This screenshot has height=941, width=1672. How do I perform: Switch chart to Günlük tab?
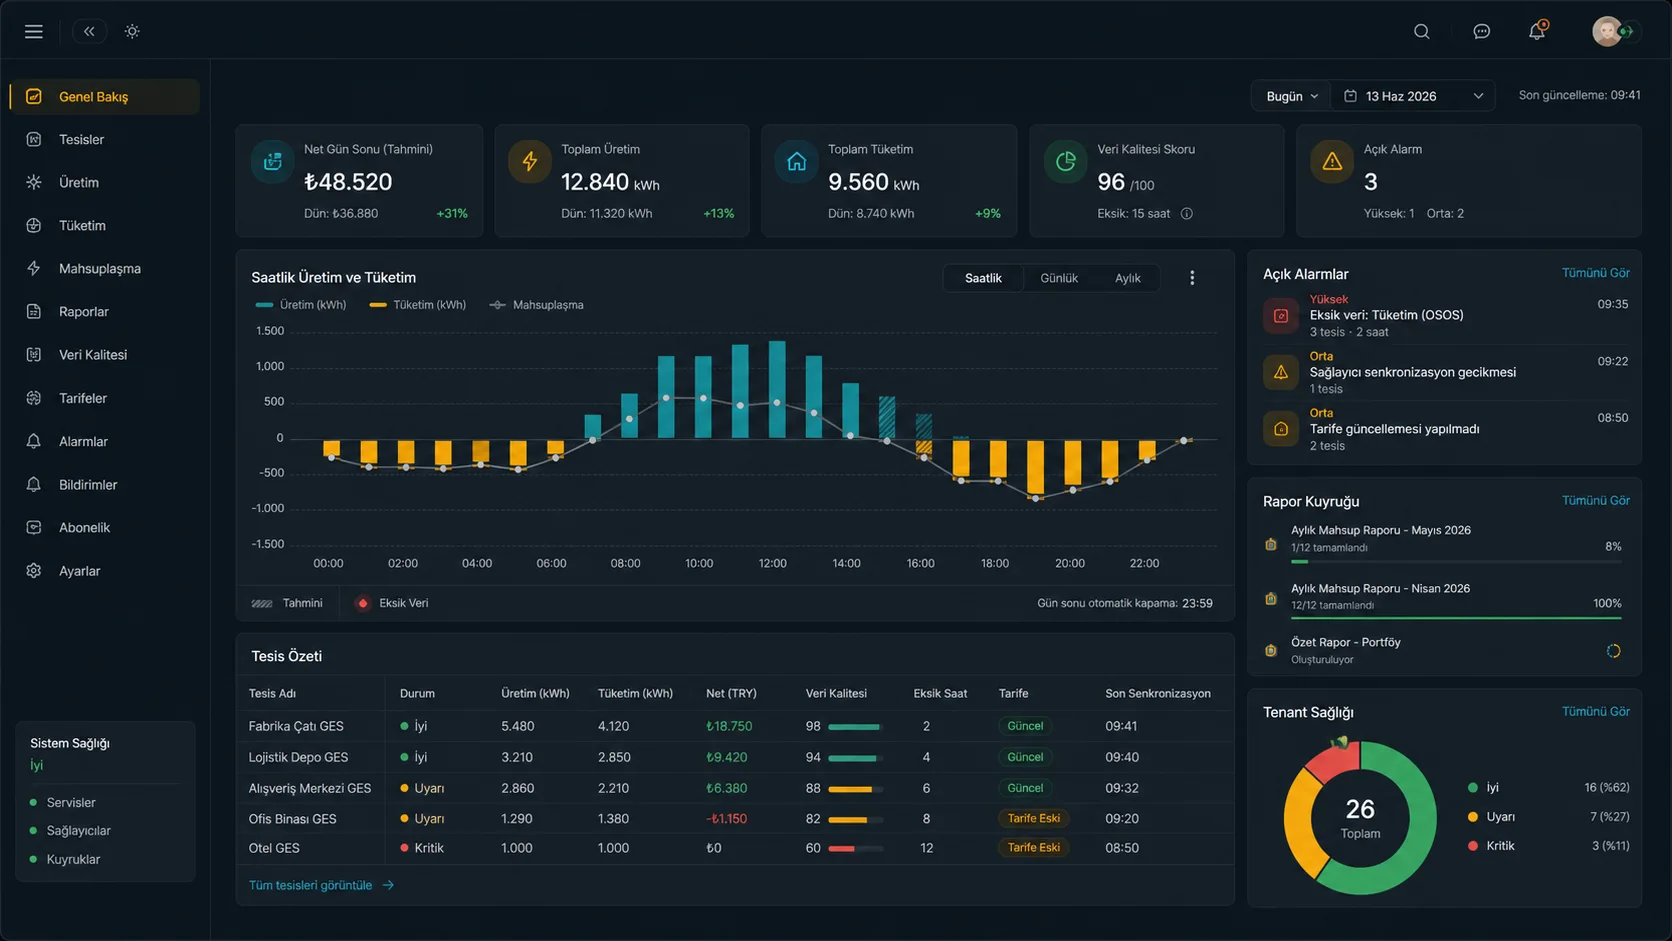point(1059,278)
